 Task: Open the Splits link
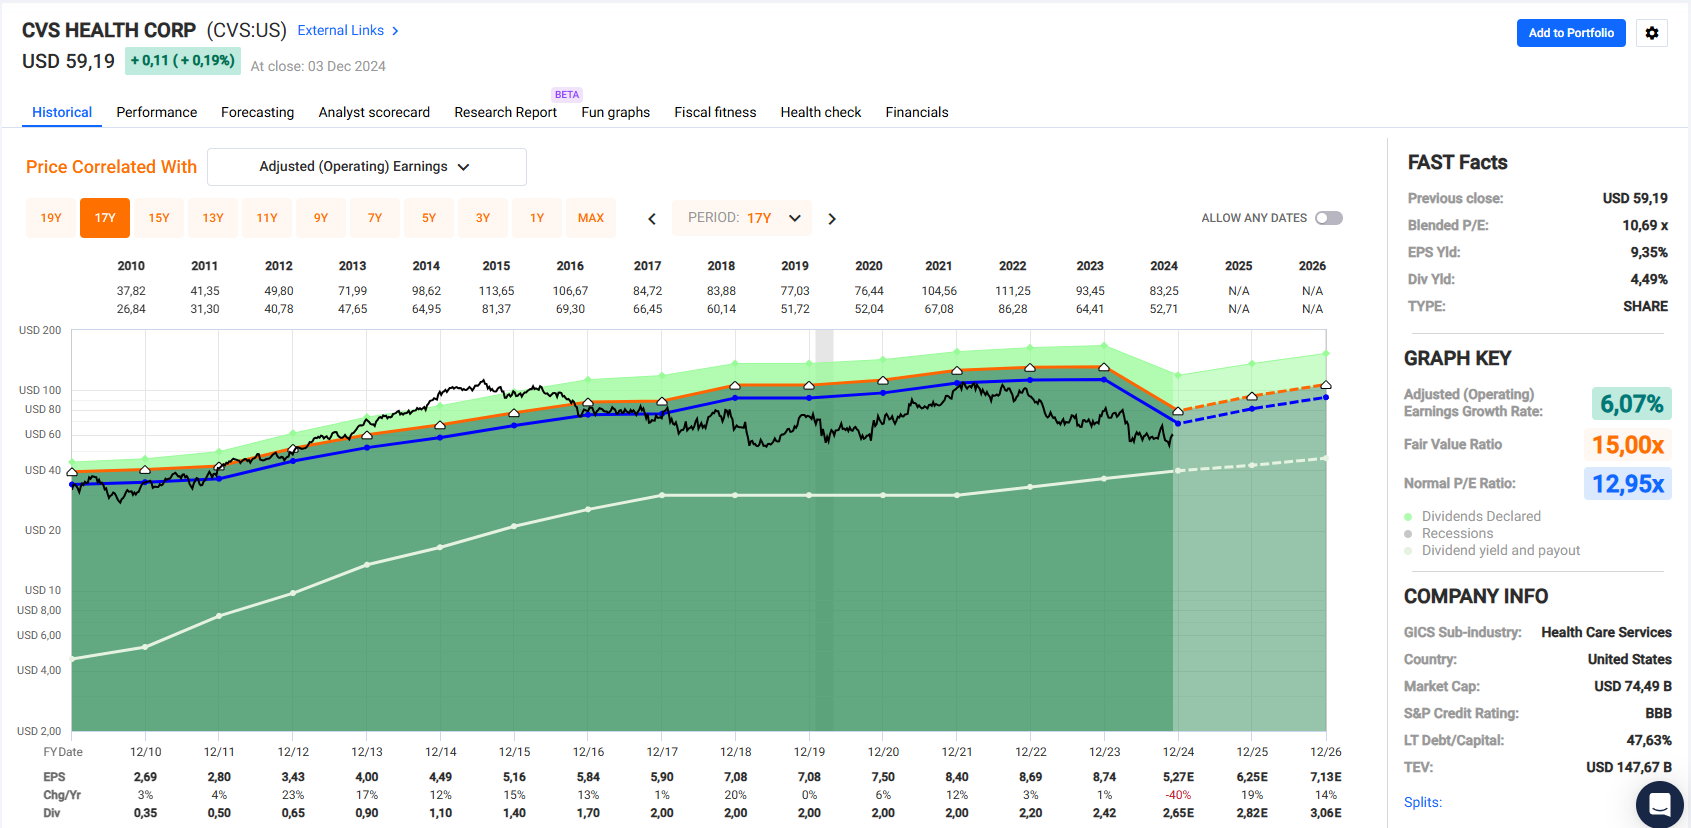point(1422,802)
